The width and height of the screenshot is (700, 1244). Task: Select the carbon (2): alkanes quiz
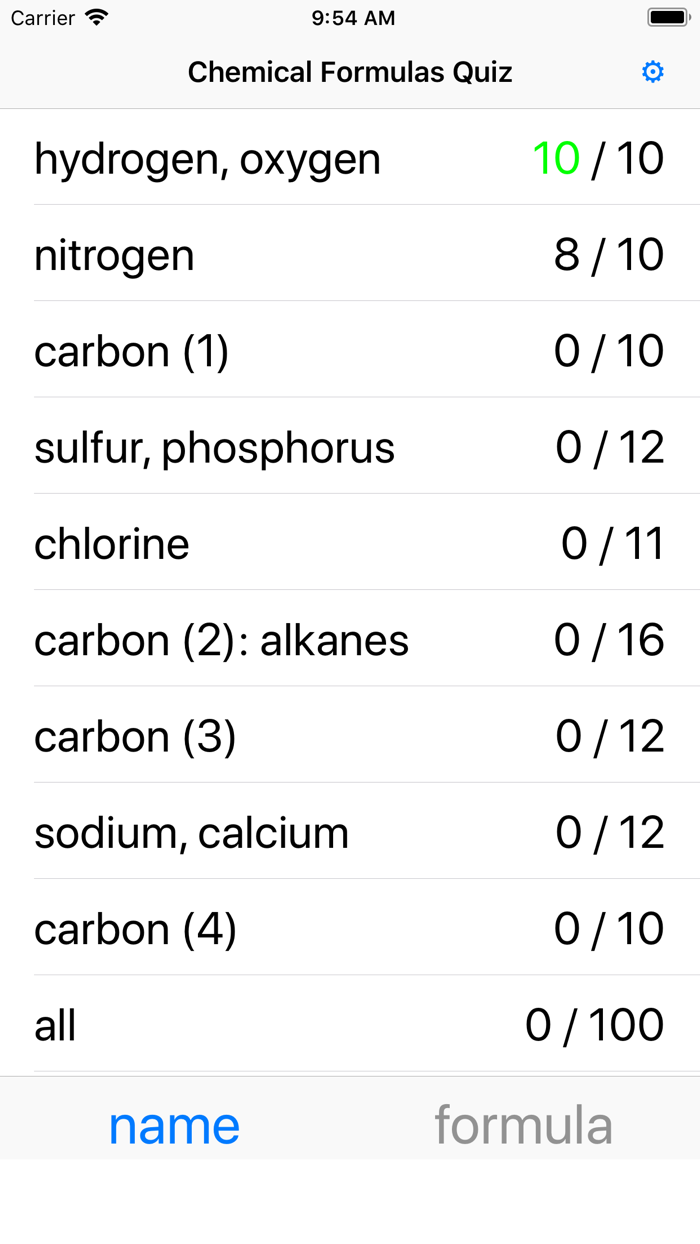pos(350,640)
